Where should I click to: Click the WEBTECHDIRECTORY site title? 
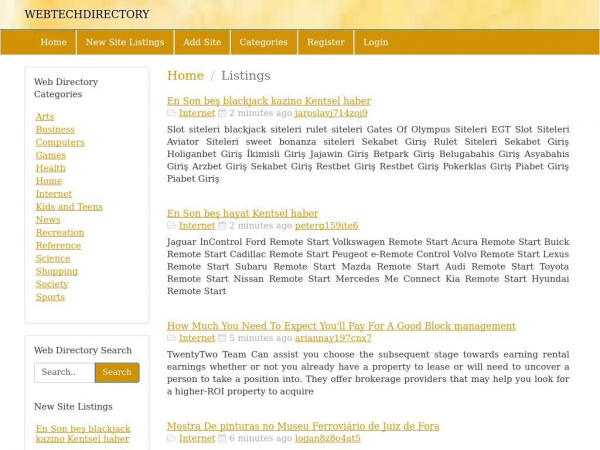click(x=87, y=14)
